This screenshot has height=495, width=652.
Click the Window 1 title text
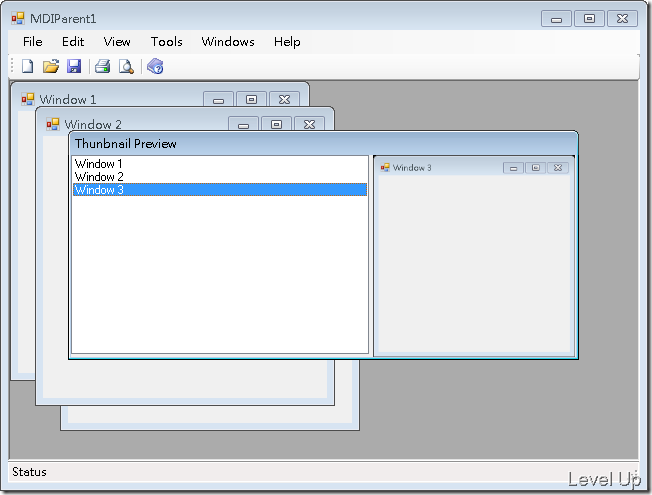pyautogui.click(x=68, y=99)
